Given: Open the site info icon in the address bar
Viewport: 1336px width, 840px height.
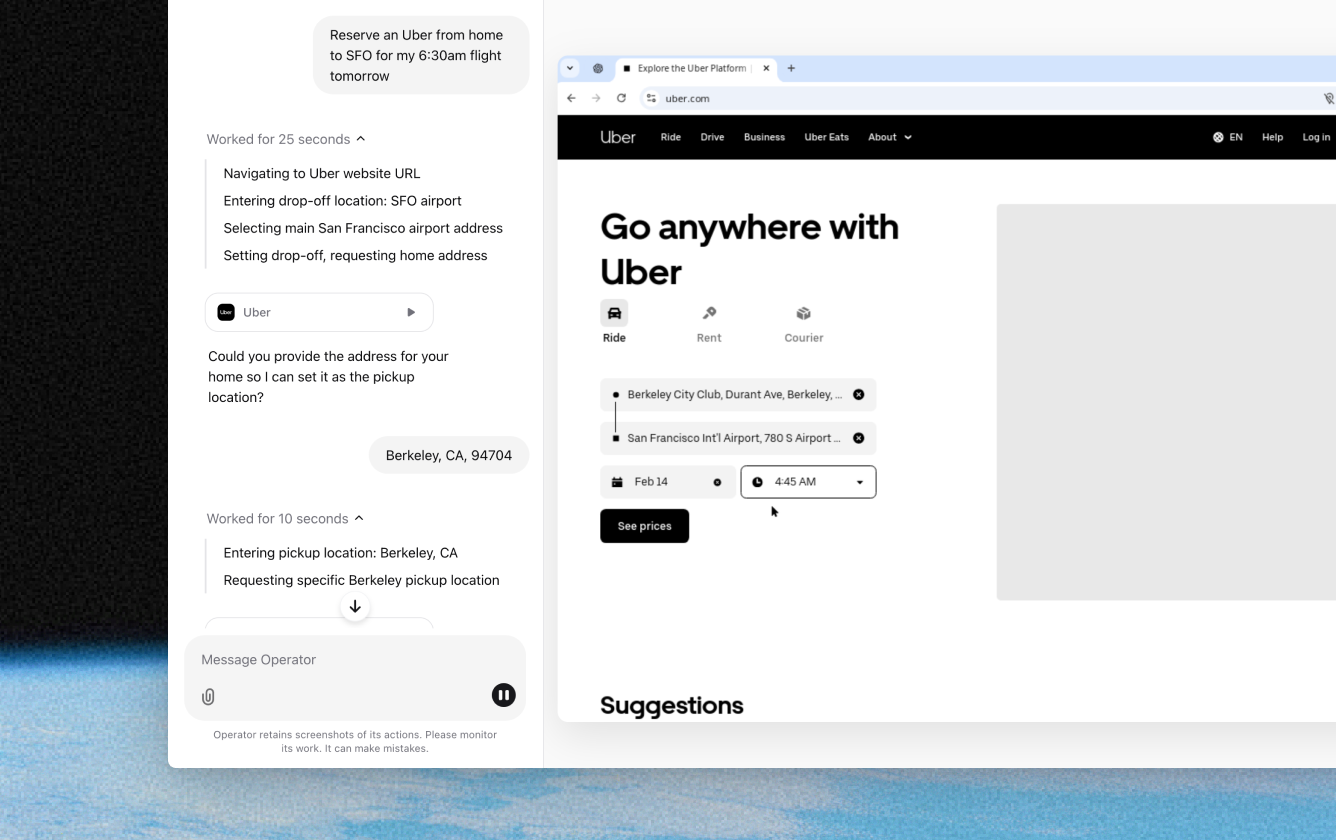Looking at the screenshot, I should pyautogui.click(x=651, y=98).
